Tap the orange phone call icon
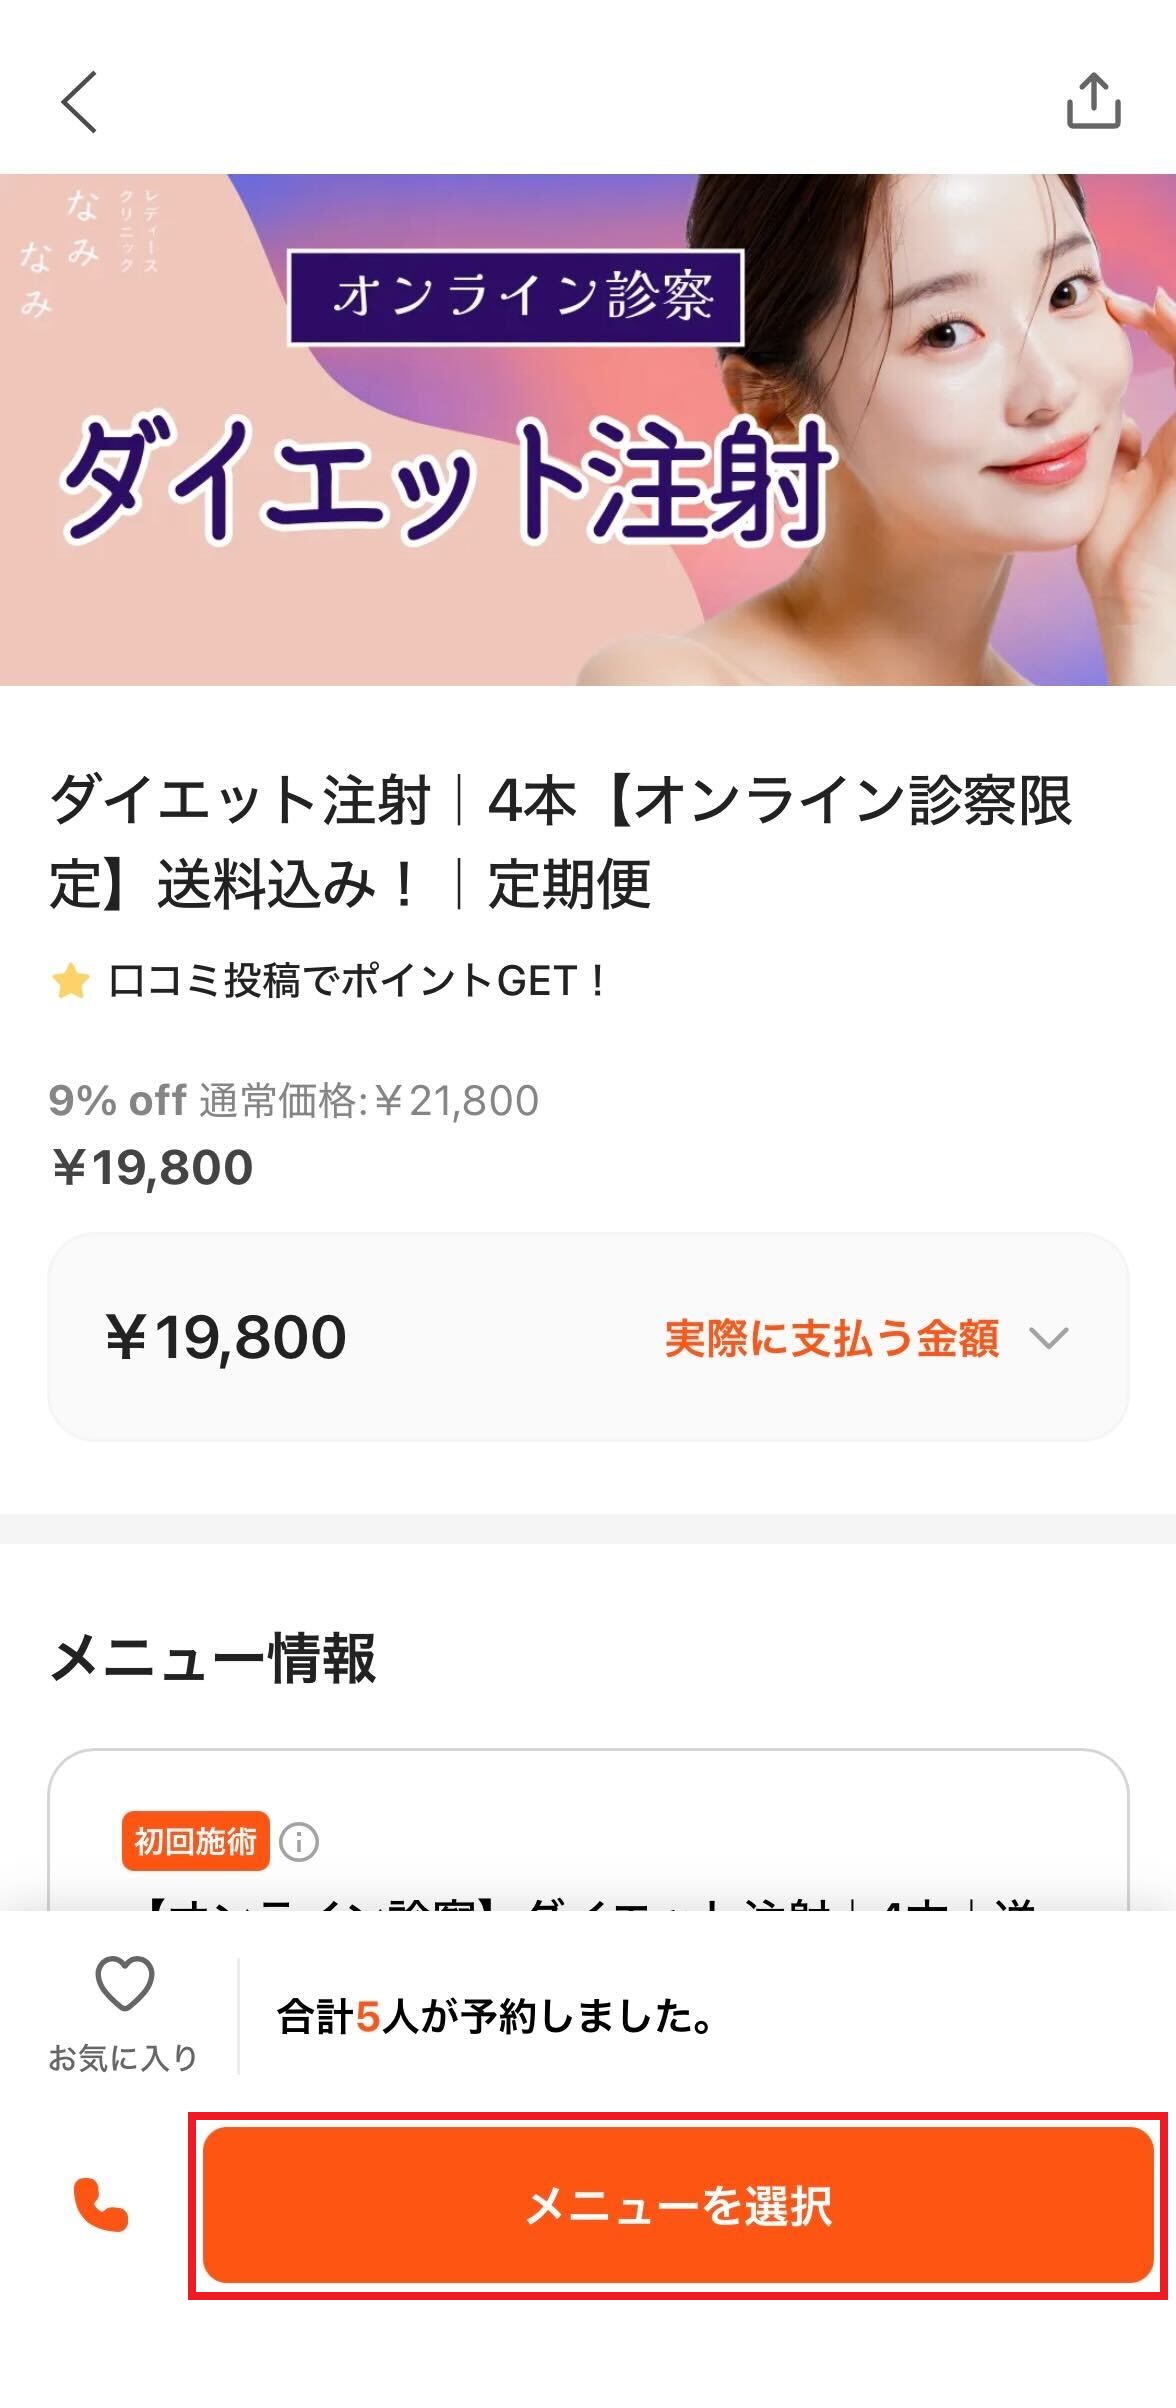The height and width of the screenshot is (2408, 1176). click(x=101, y=2205)
